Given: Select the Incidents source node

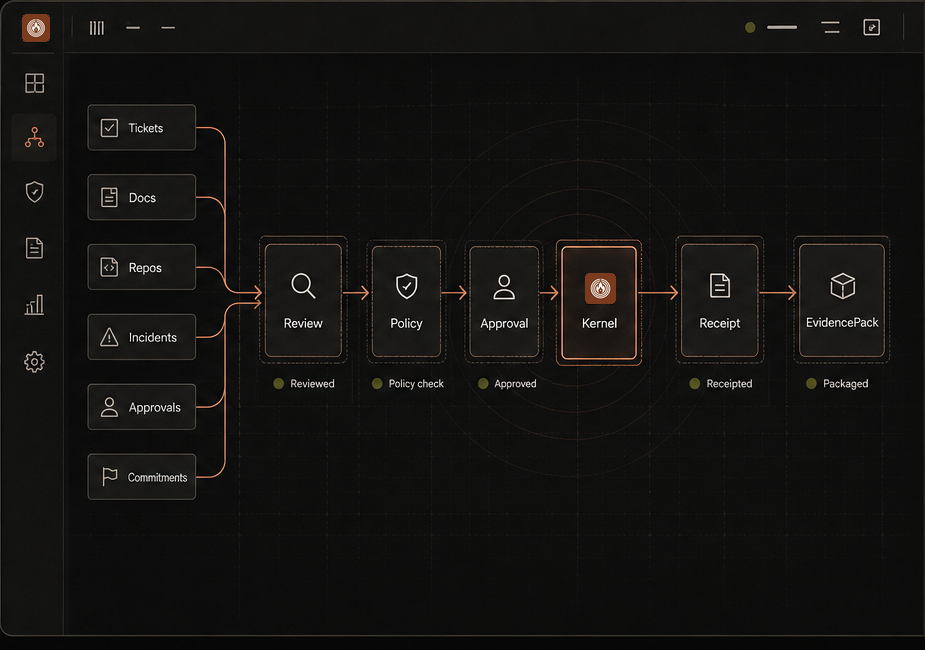Looking at the screenshot, I should [142, 337].
